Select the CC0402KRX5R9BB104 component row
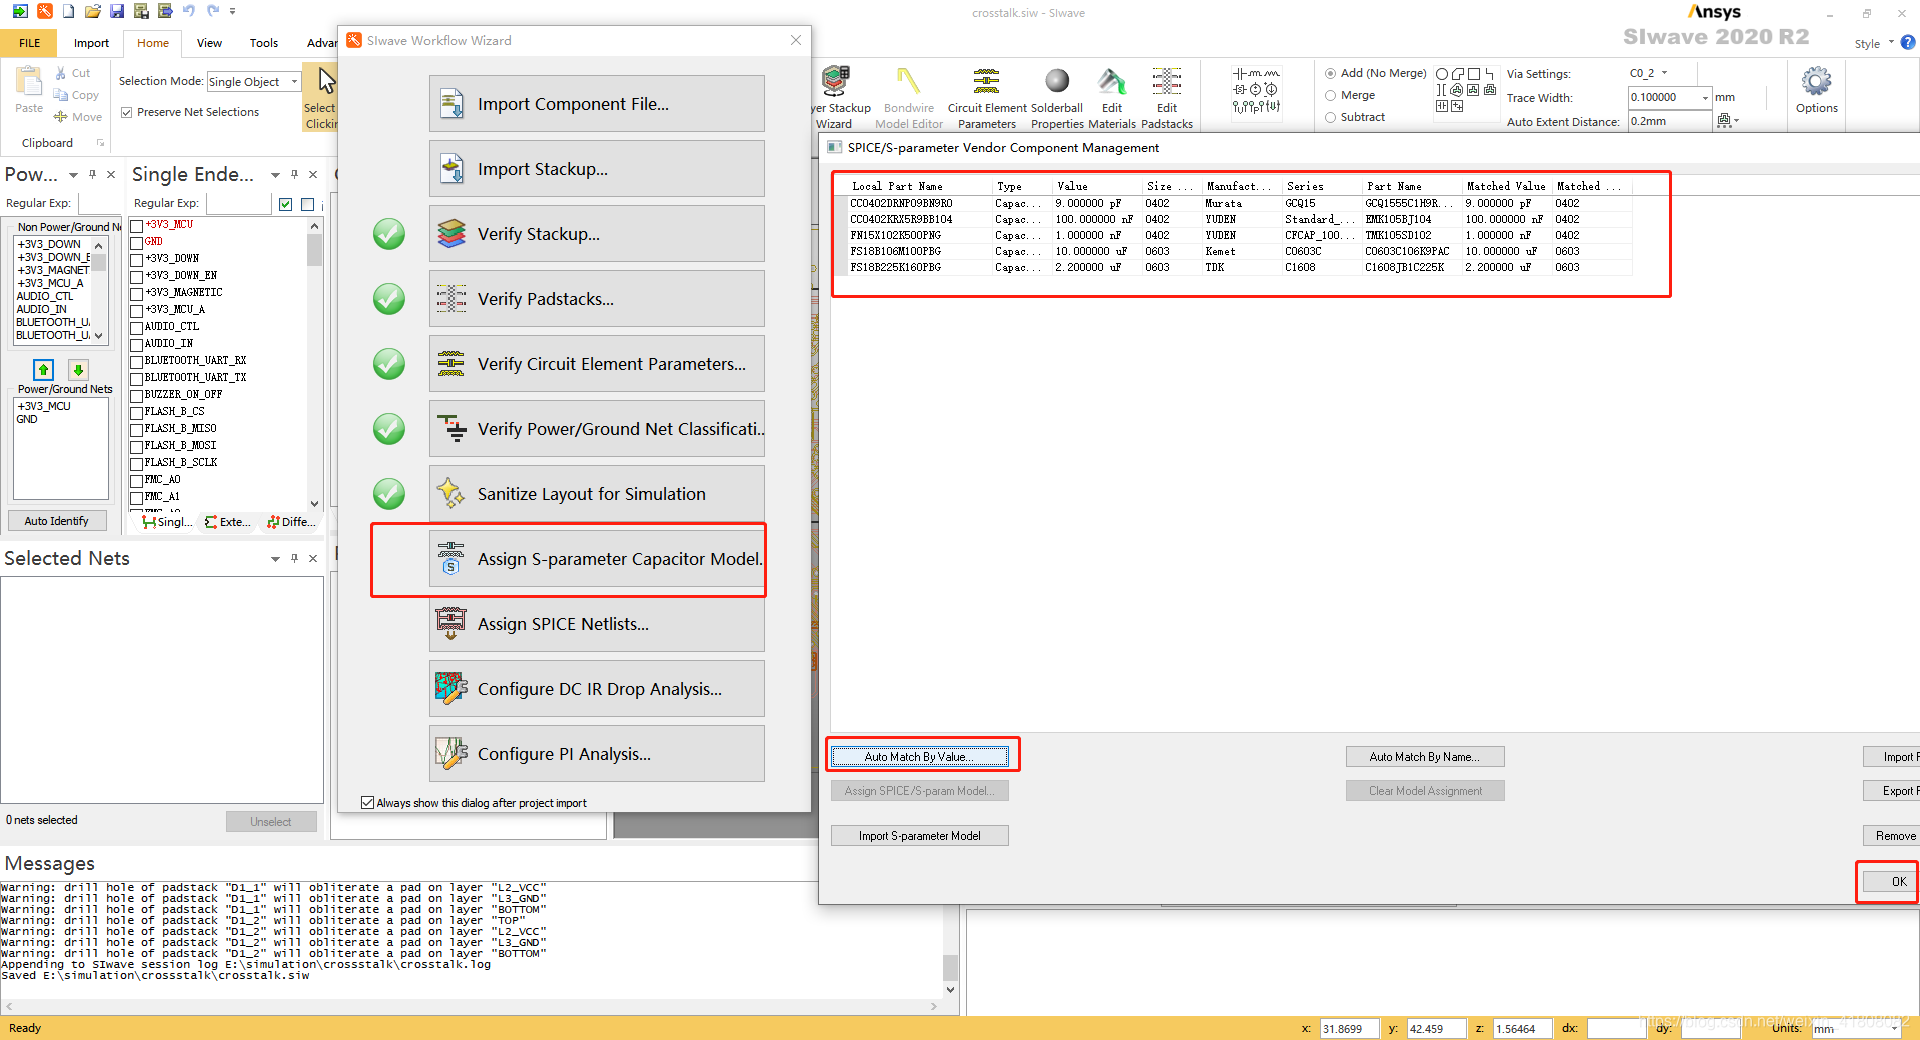This screenshot has width=1920, height=1040. tap(1240, 219)
